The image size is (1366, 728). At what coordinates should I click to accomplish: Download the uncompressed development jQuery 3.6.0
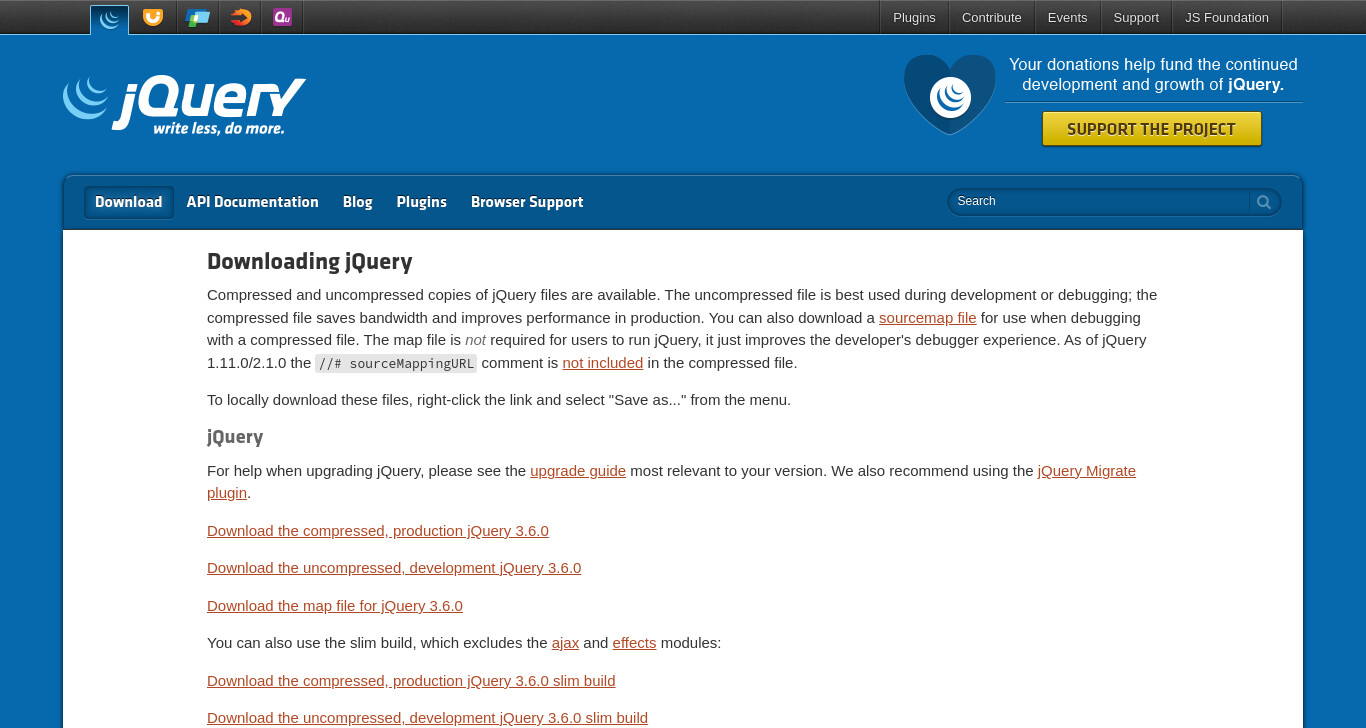[x=394, y=568]
